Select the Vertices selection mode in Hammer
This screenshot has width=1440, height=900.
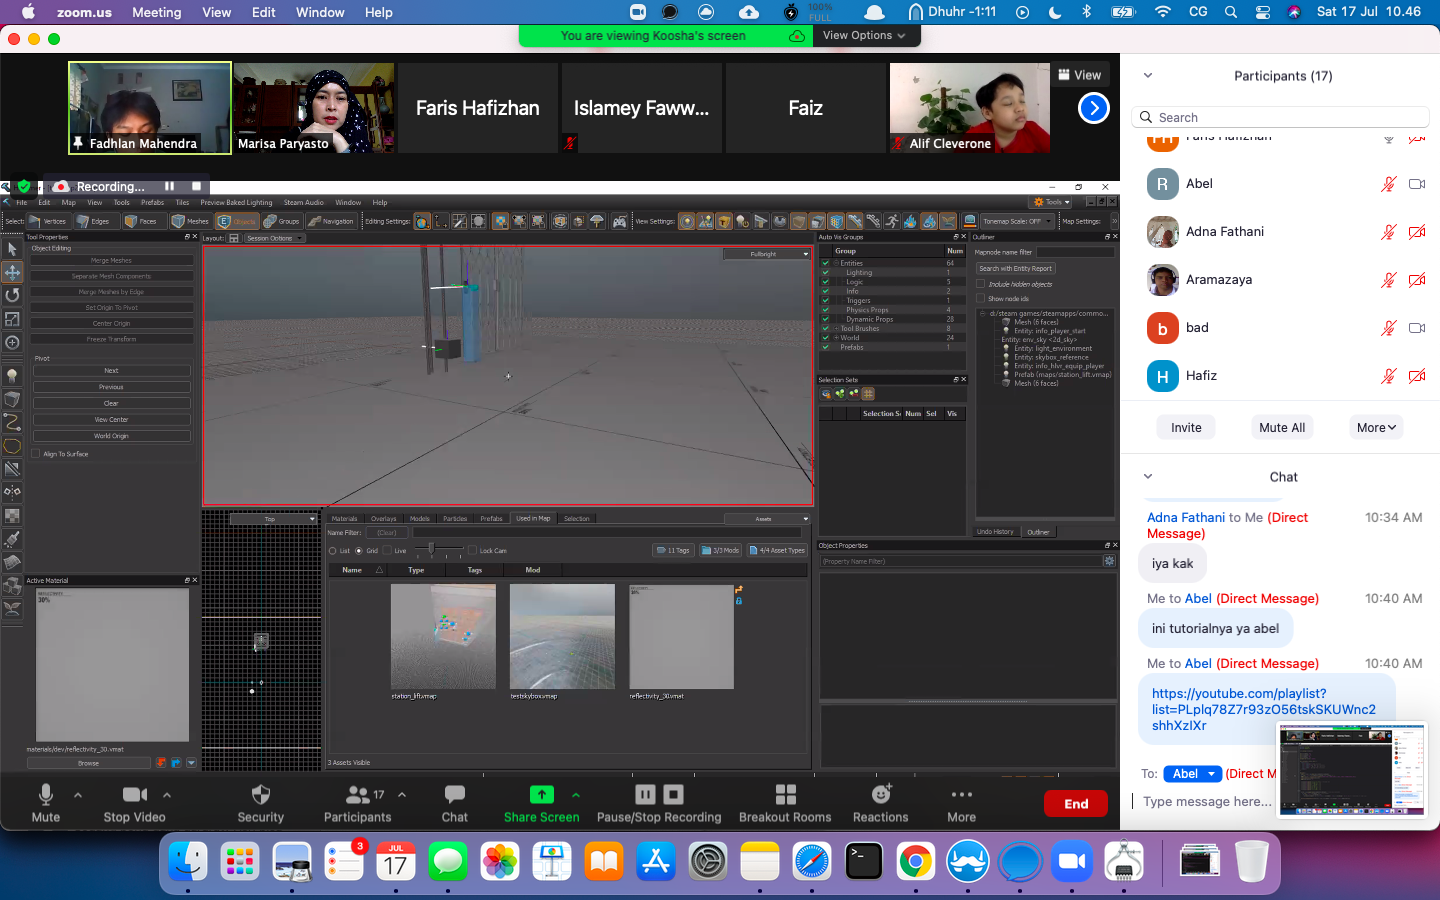coord(48,221)
